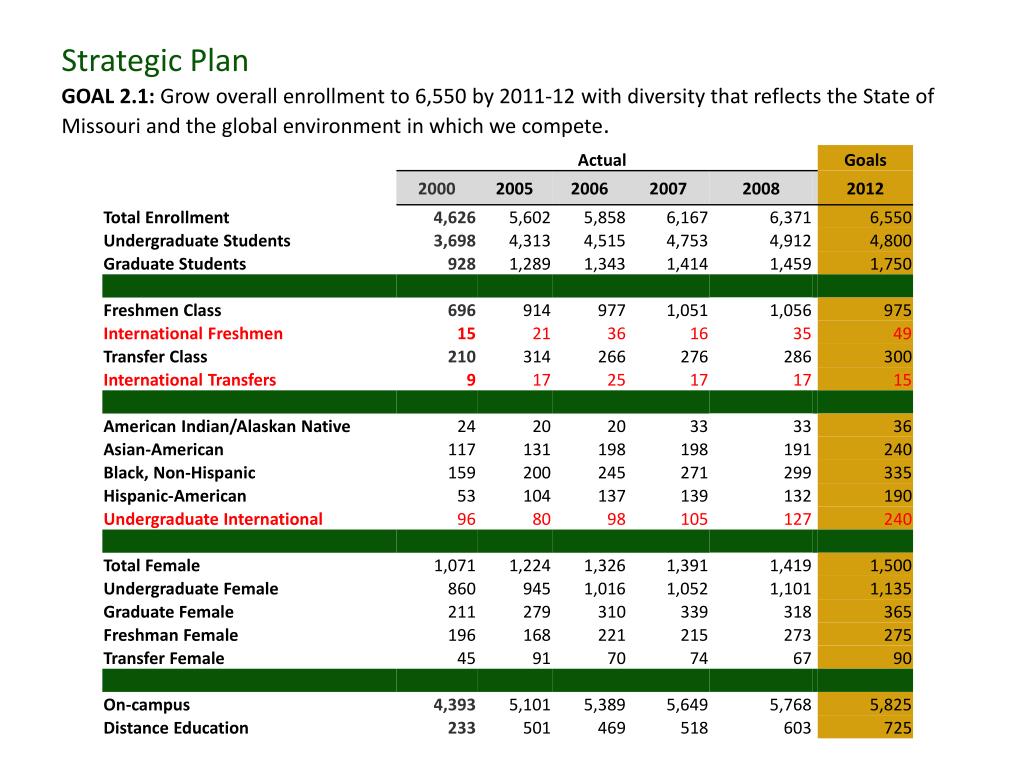The image size is (1024, 768).
Task: Select Total Enrollment 2008 value 6,371
Action: point(790,218)
